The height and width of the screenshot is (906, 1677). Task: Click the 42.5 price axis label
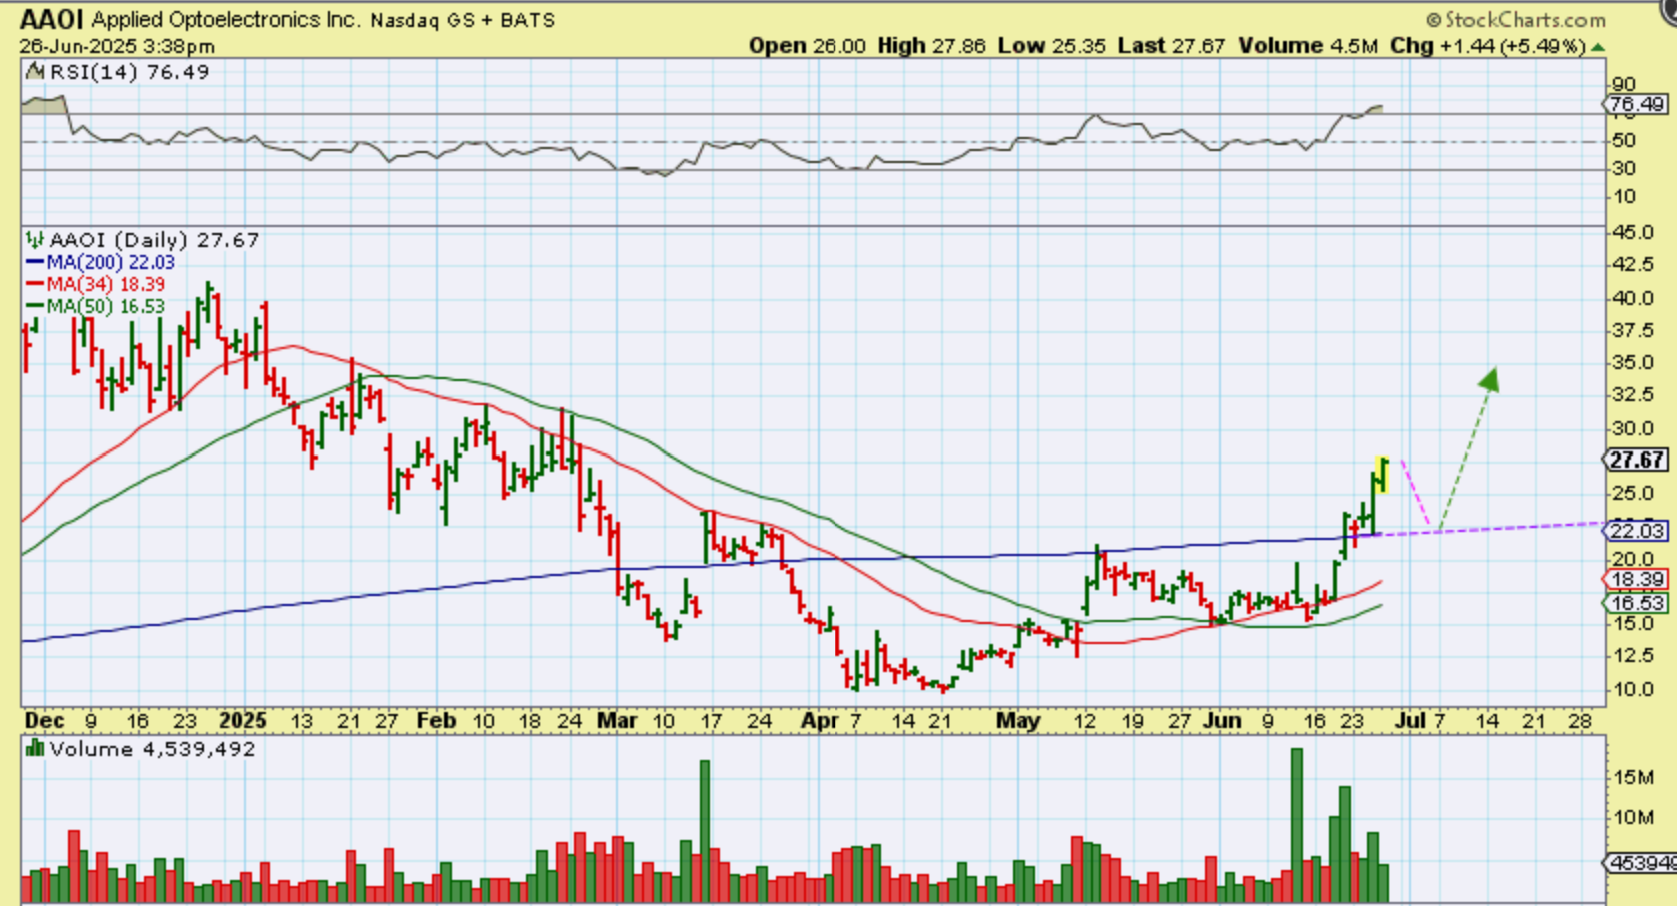[1633, 265]
